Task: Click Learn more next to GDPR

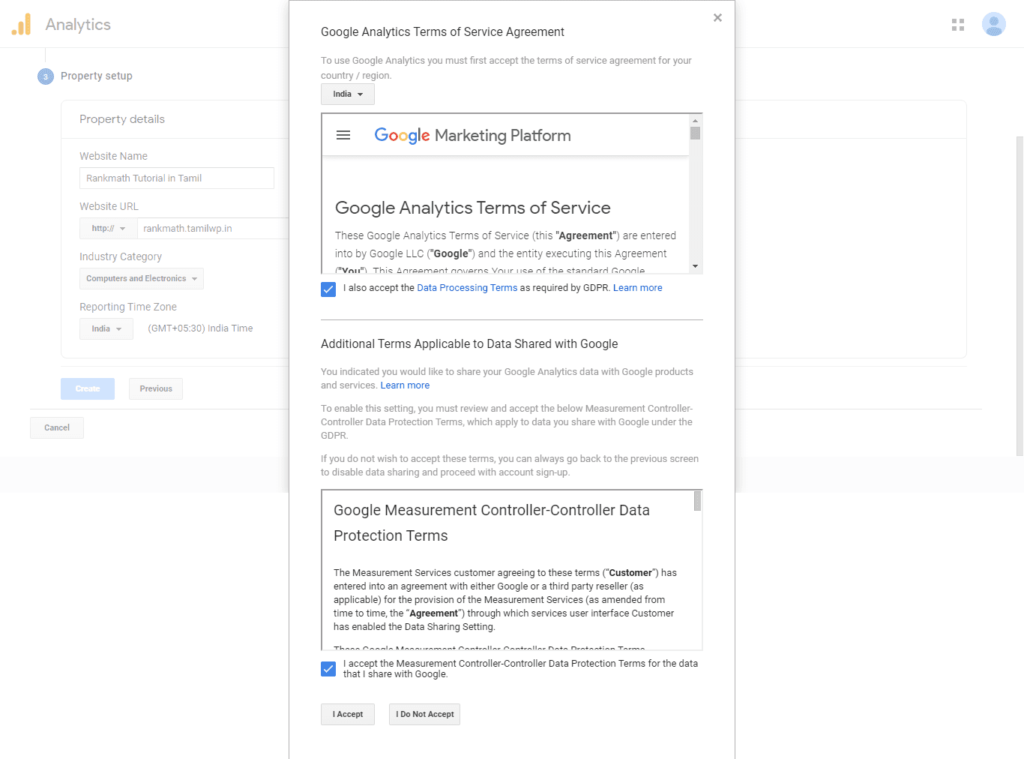Action: pos(637,287)
